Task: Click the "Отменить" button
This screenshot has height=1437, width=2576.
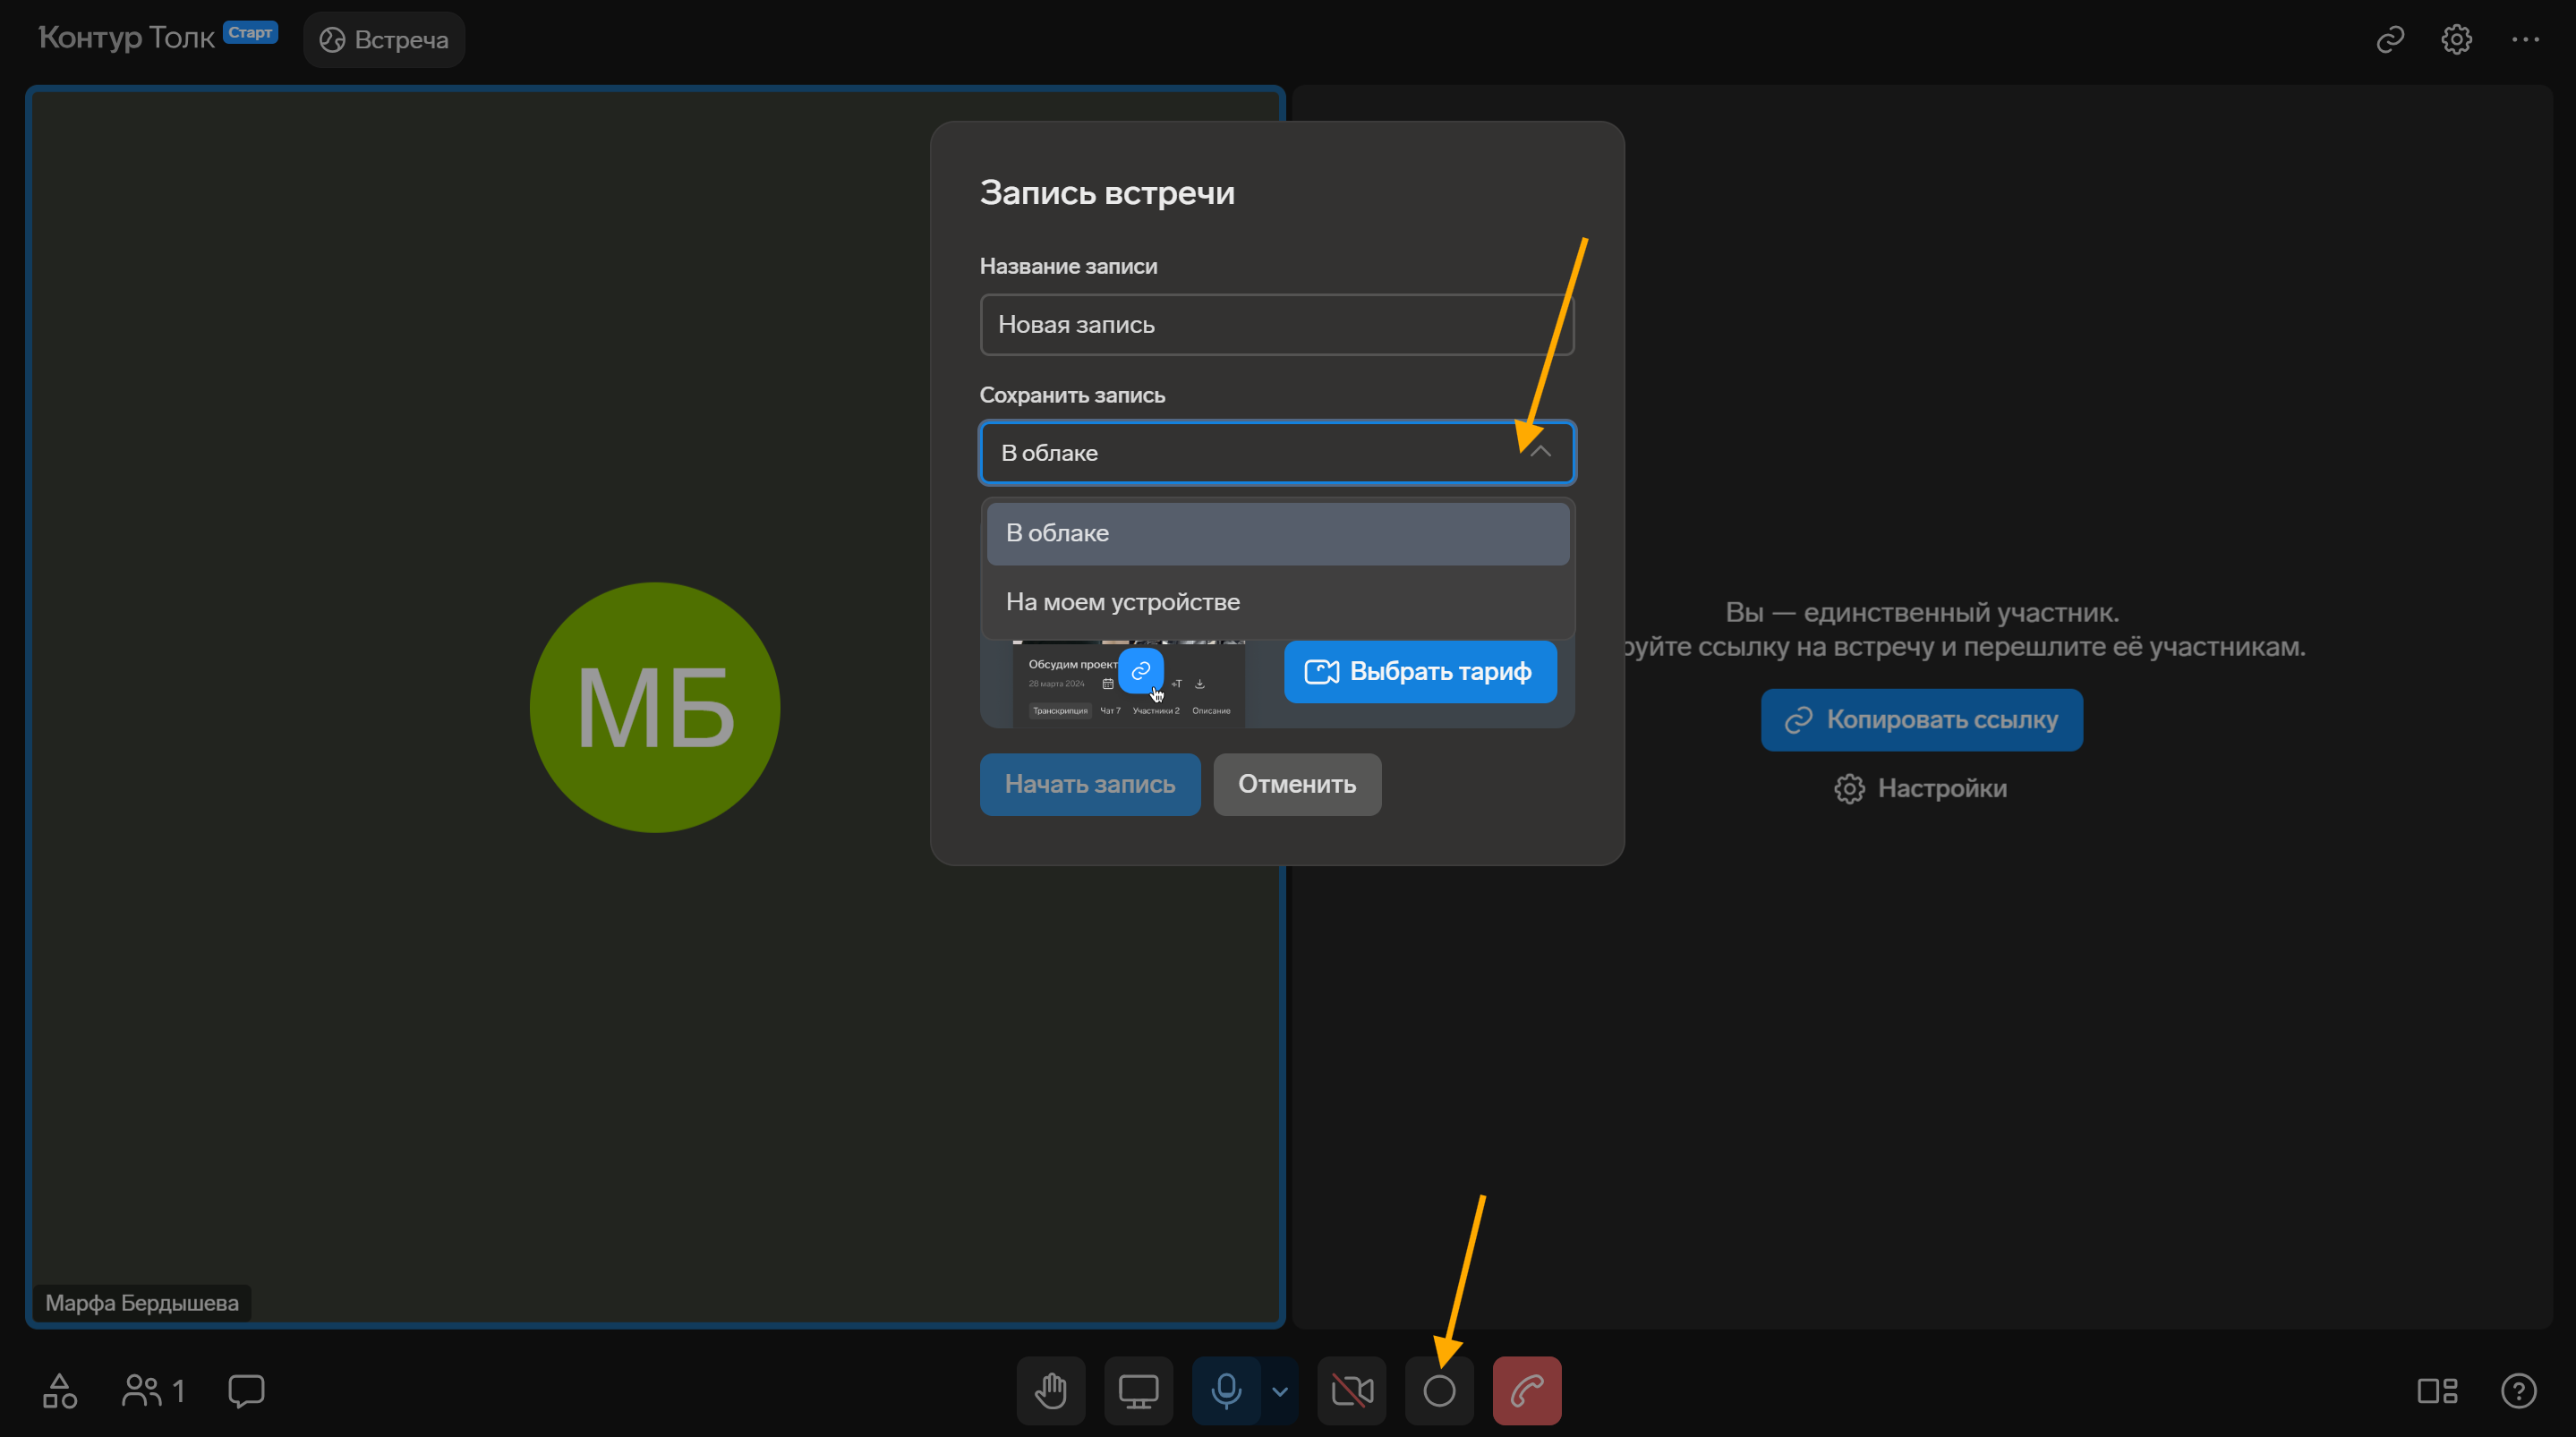Action: [1297, 784]
